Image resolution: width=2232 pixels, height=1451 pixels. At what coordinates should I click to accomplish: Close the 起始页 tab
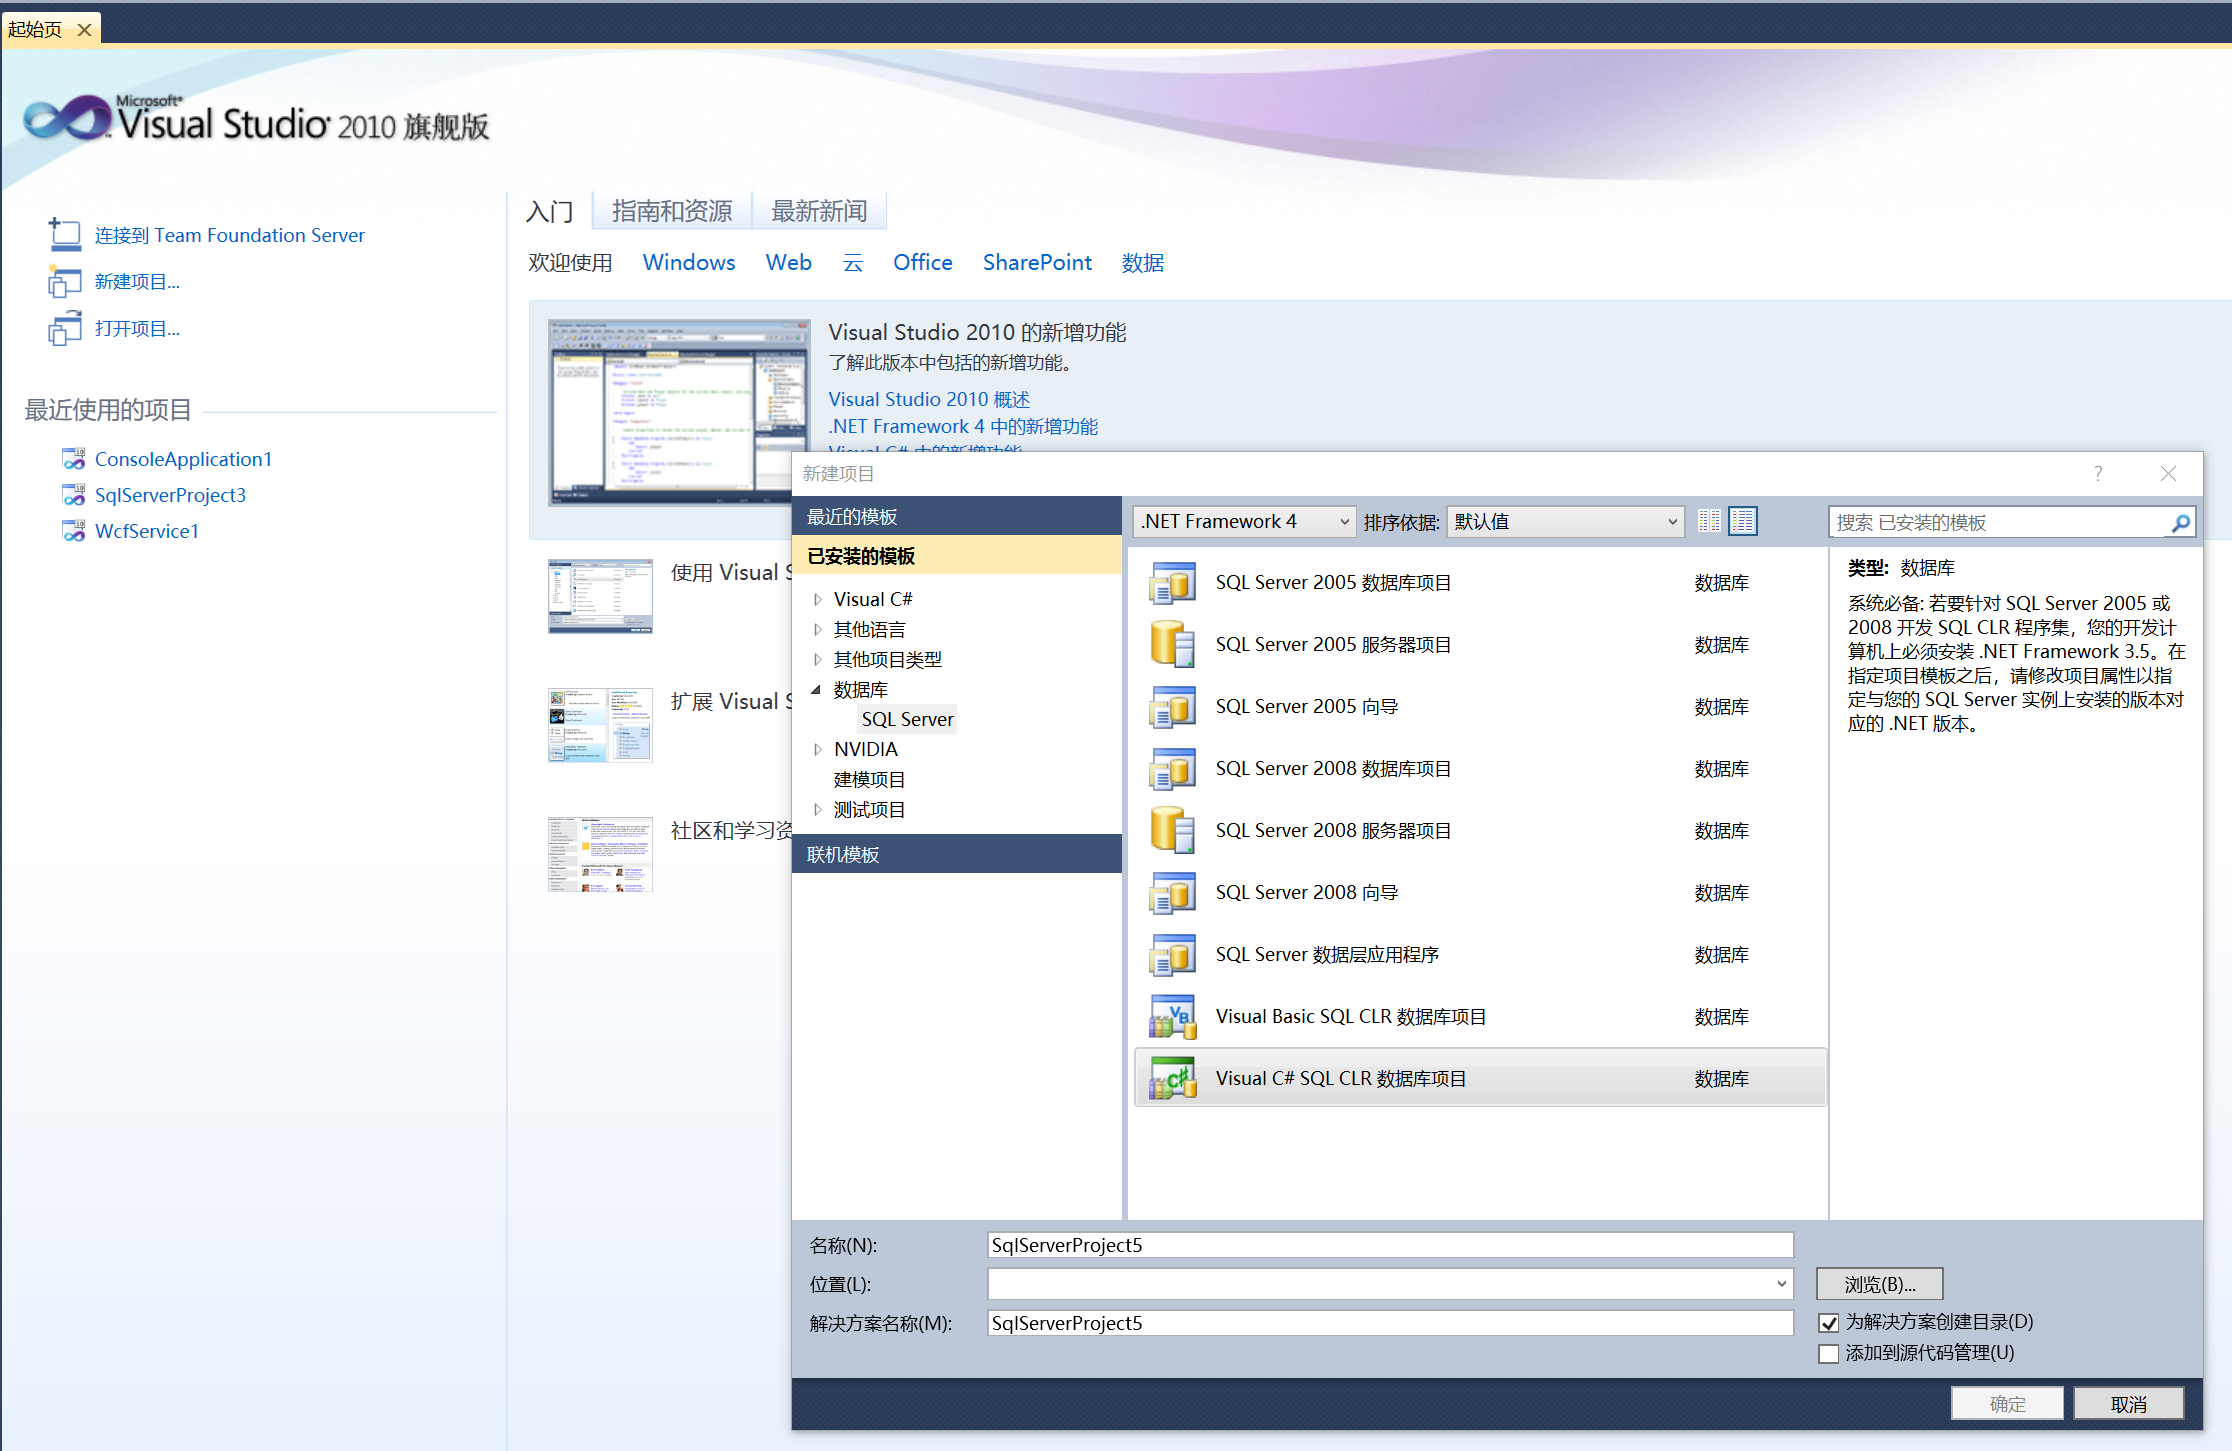coord(85,30)
